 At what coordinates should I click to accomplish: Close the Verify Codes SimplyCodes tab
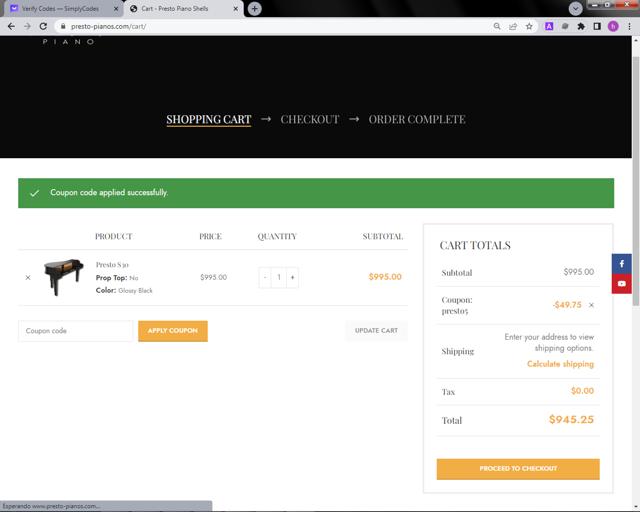[116, 9]
